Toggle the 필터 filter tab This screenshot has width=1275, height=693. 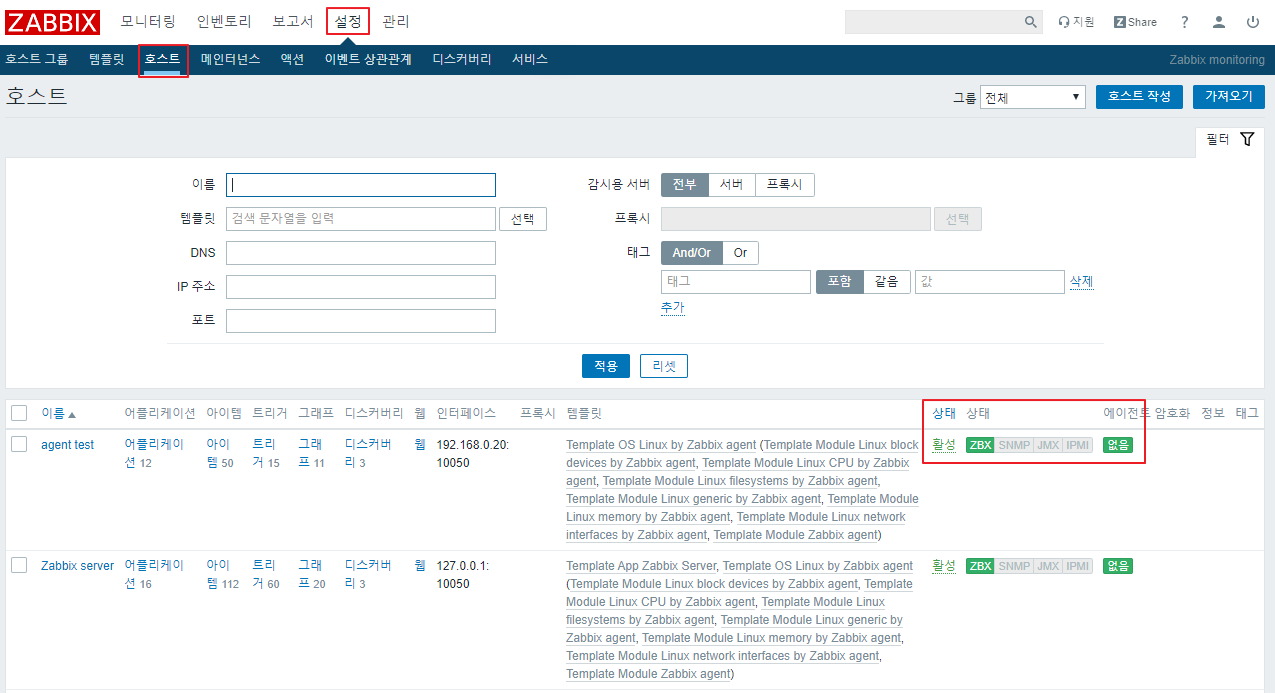tap(1230, 140)
